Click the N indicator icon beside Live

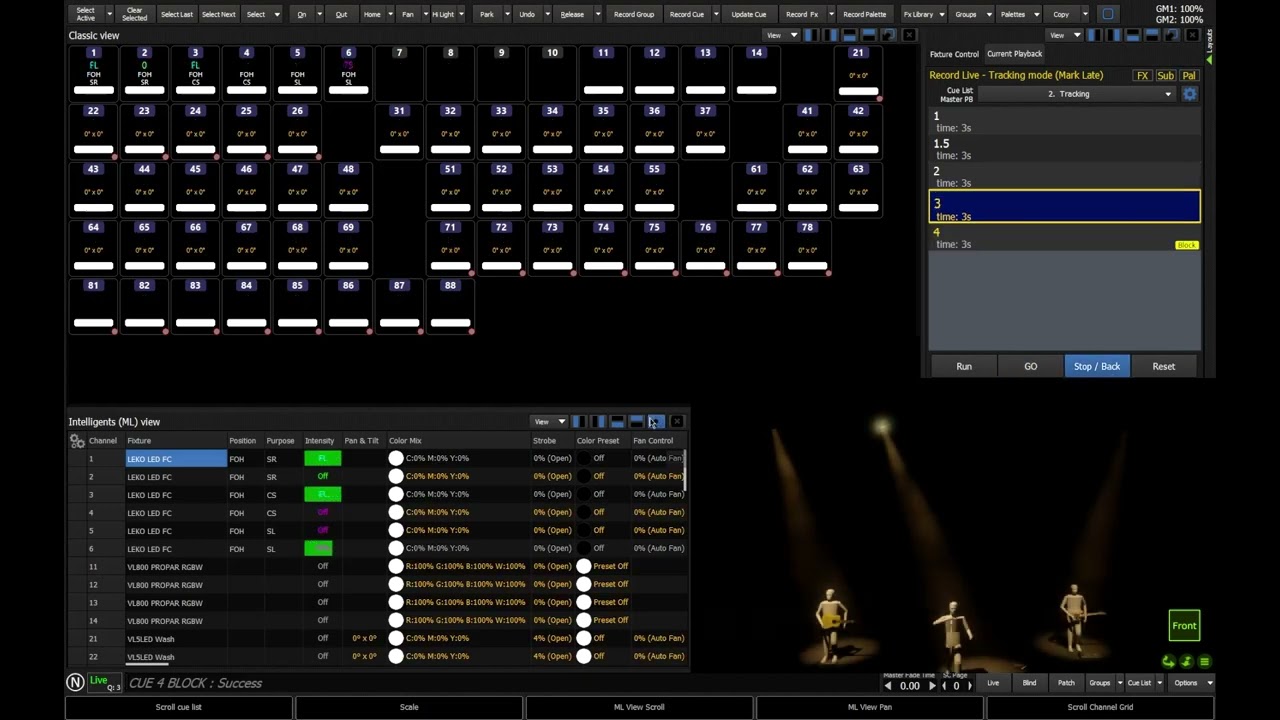[75, 682]
